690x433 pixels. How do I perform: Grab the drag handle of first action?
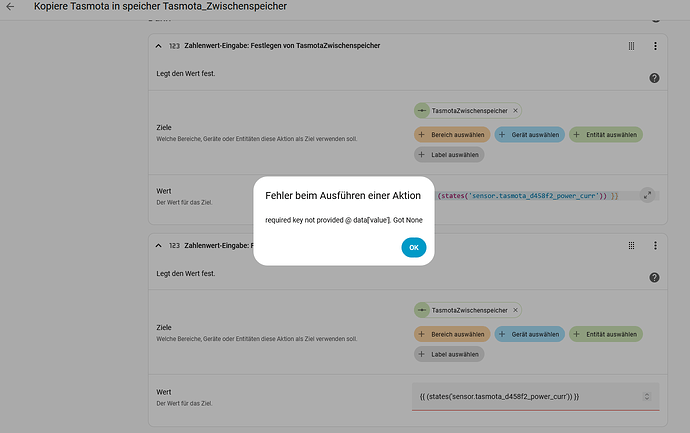631,46
